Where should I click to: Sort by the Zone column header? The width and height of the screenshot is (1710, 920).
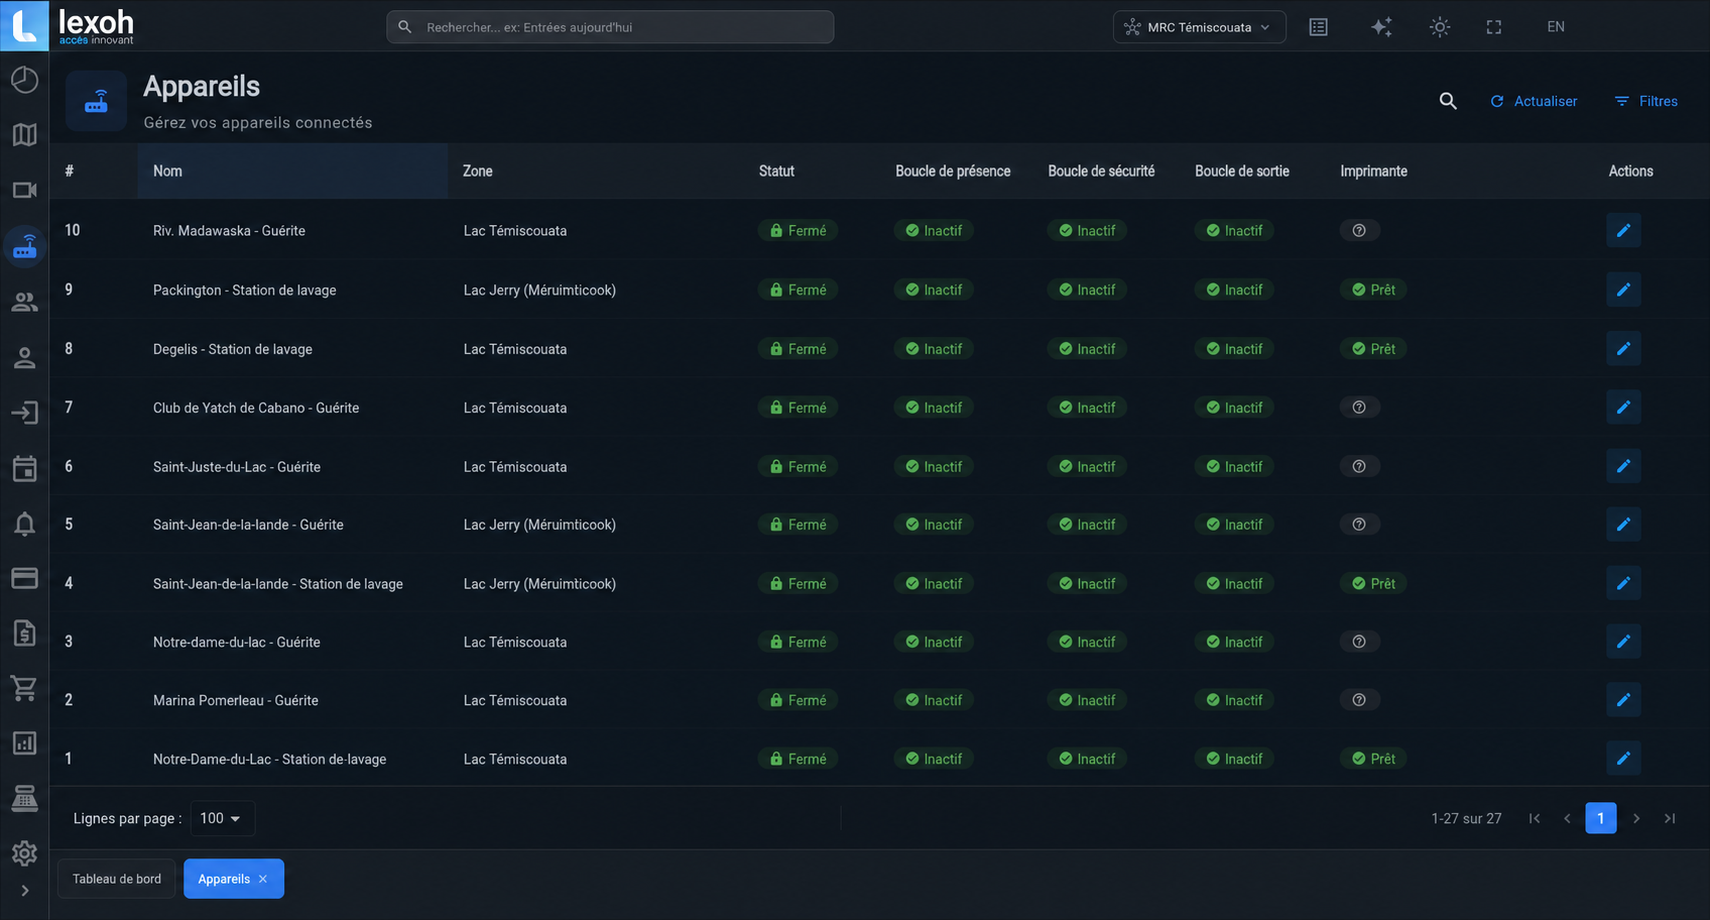(x=477, y=171)
